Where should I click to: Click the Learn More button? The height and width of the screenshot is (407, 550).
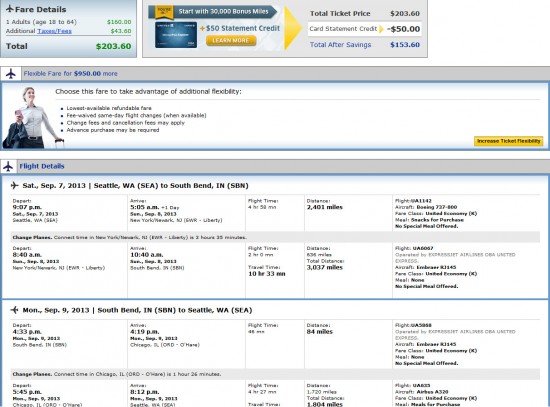[x=231, y=40]
